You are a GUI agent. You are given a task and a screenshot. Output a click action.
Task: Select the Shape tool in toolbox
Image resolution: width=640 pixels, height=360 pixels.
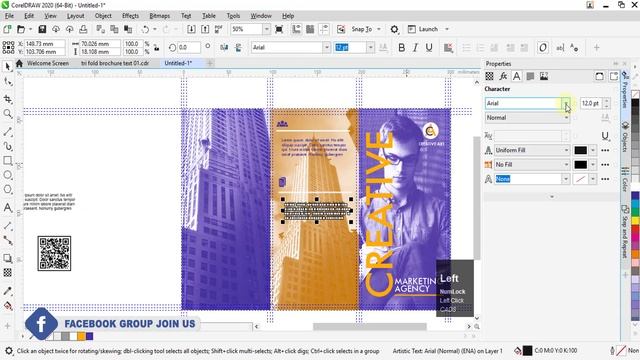click(7, 82)
